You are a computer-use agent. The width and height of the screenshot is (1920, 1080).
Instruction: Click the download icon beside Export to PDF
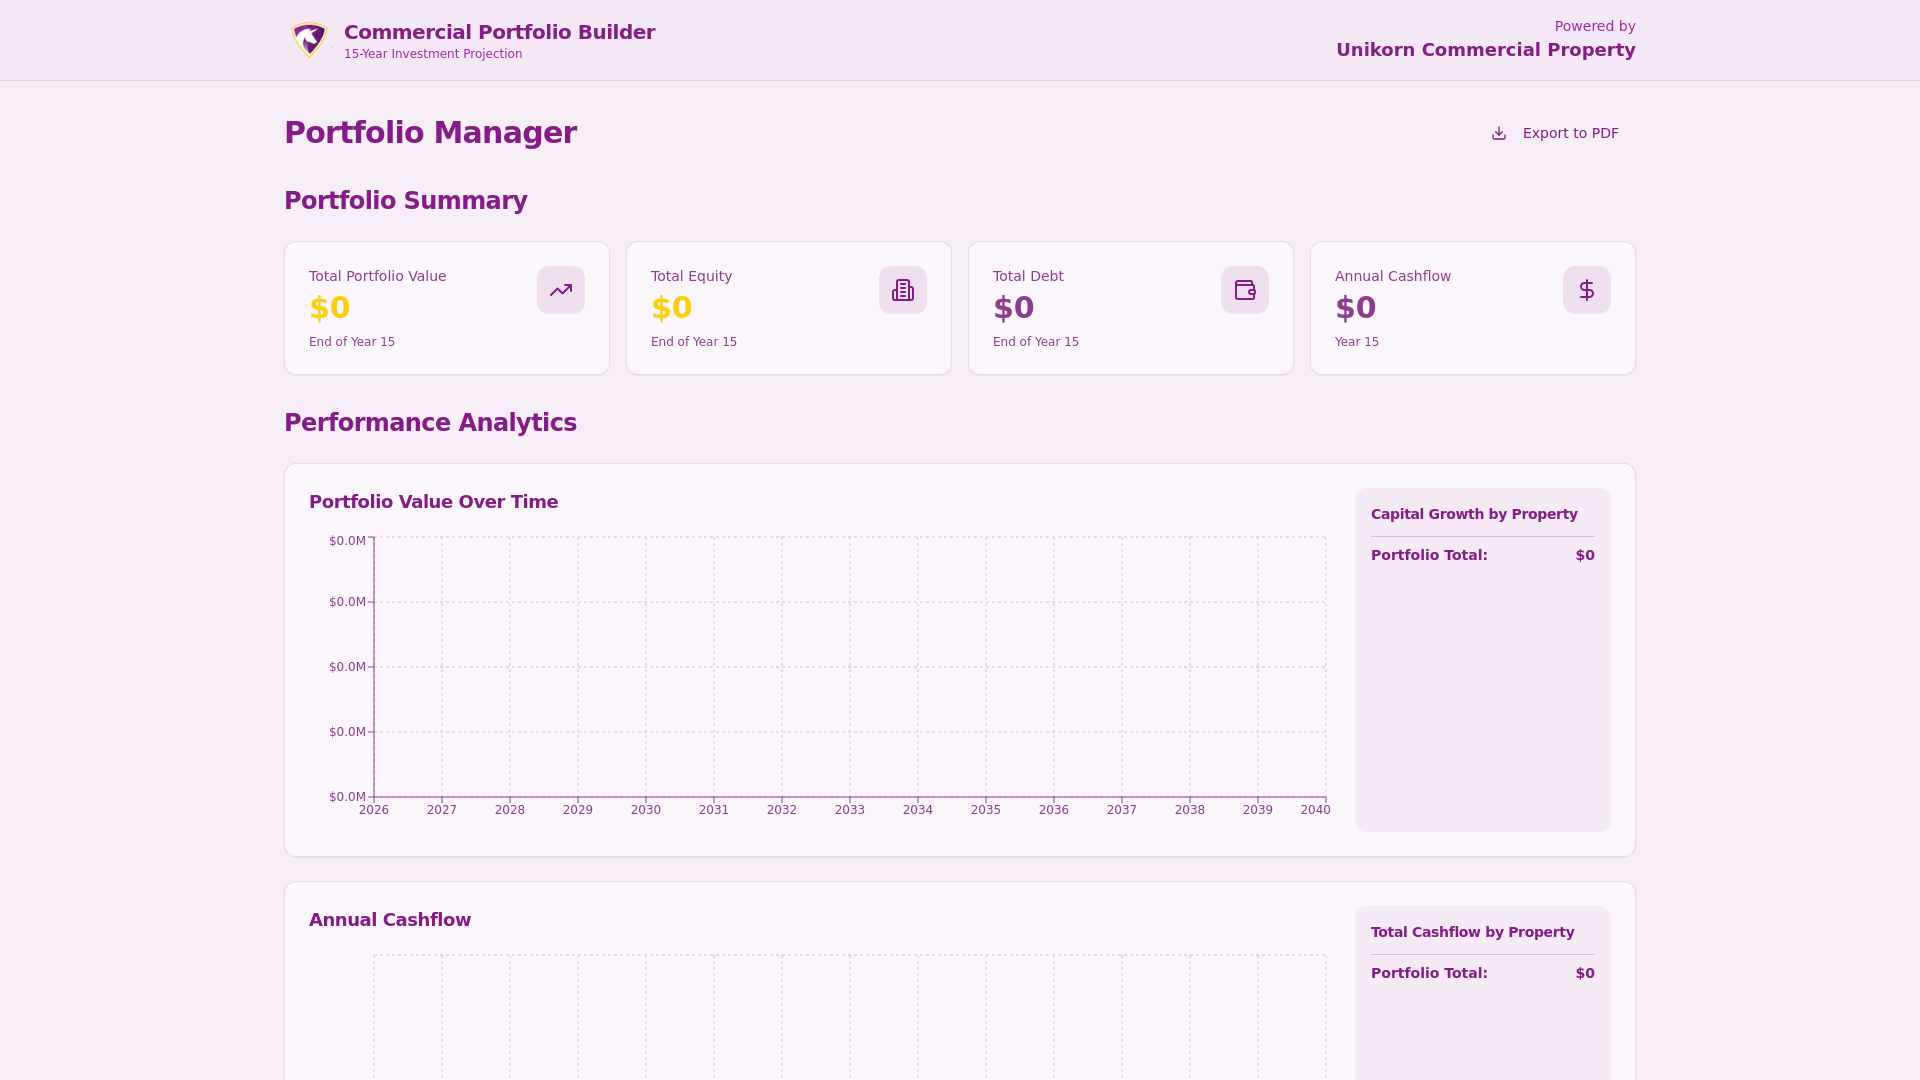[x=1499, y=133]
